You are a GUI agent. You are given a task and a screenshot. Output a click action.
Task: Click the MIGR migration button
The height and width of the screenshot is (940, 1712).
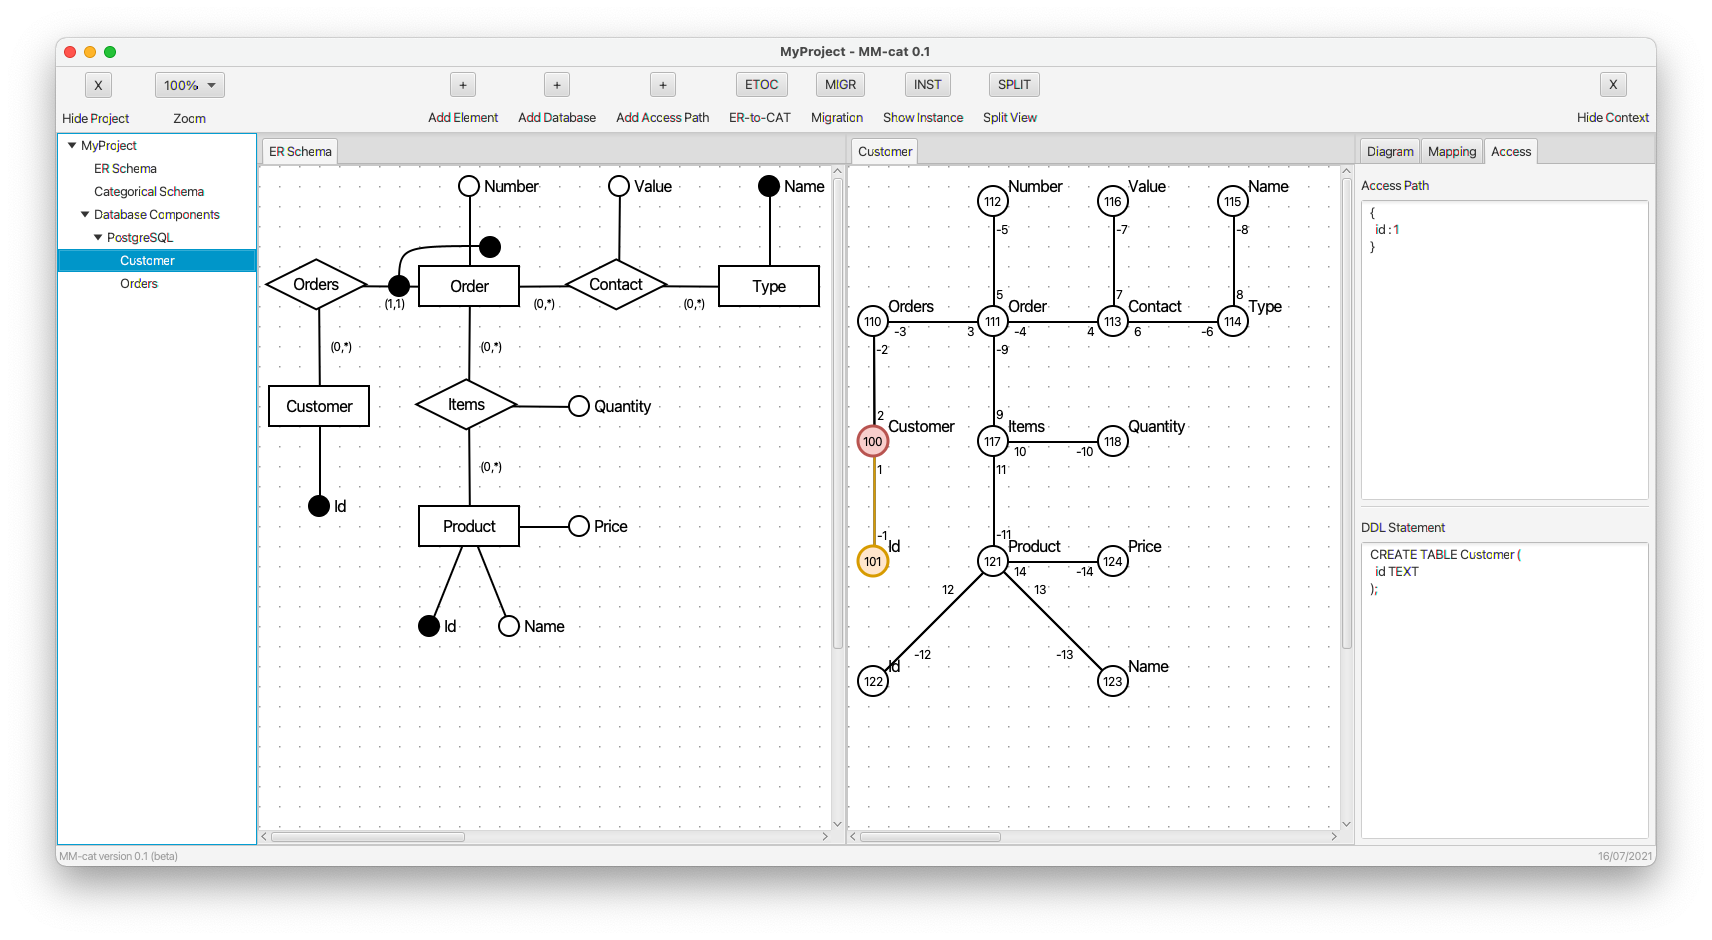[x=840, y=85]
